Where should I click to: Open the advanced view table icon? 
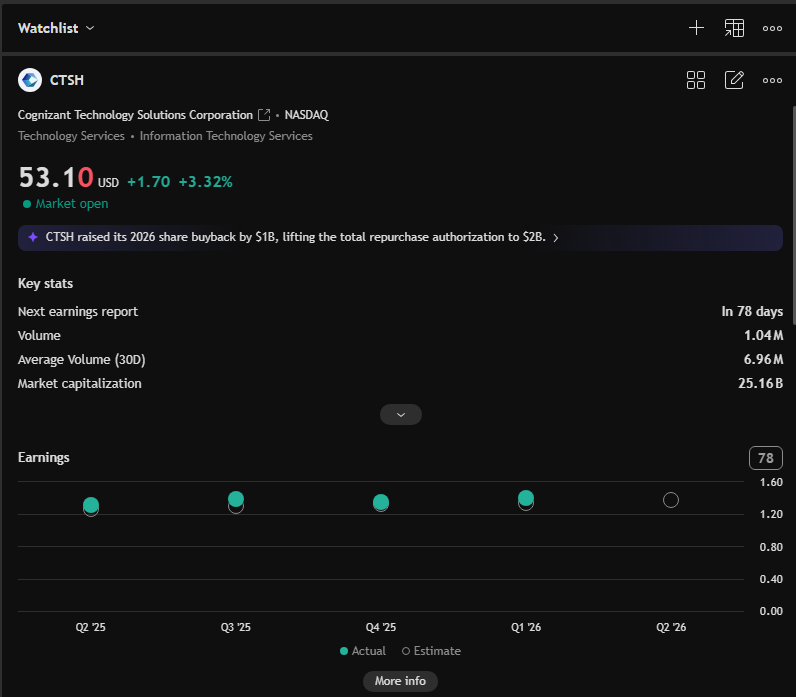point(734,28)
